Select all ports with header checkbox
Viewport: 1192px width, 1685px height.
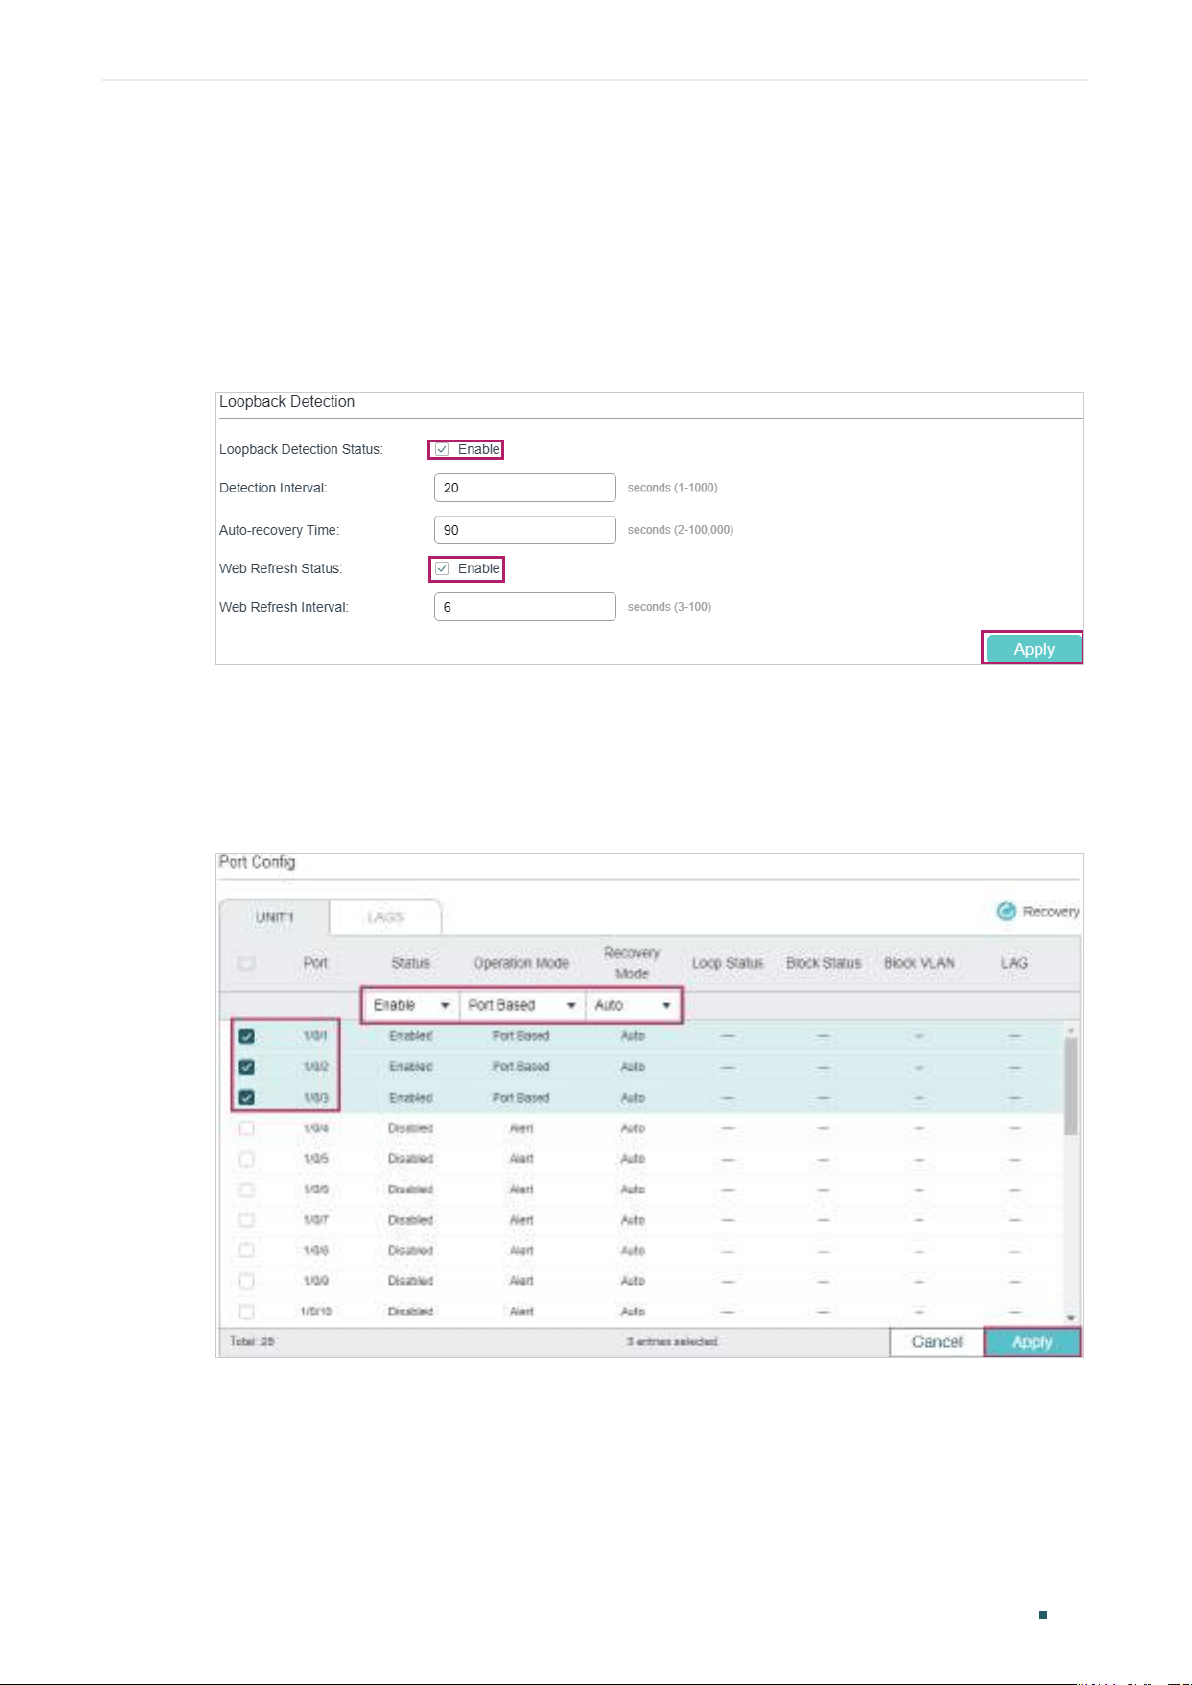coord(247,964)
